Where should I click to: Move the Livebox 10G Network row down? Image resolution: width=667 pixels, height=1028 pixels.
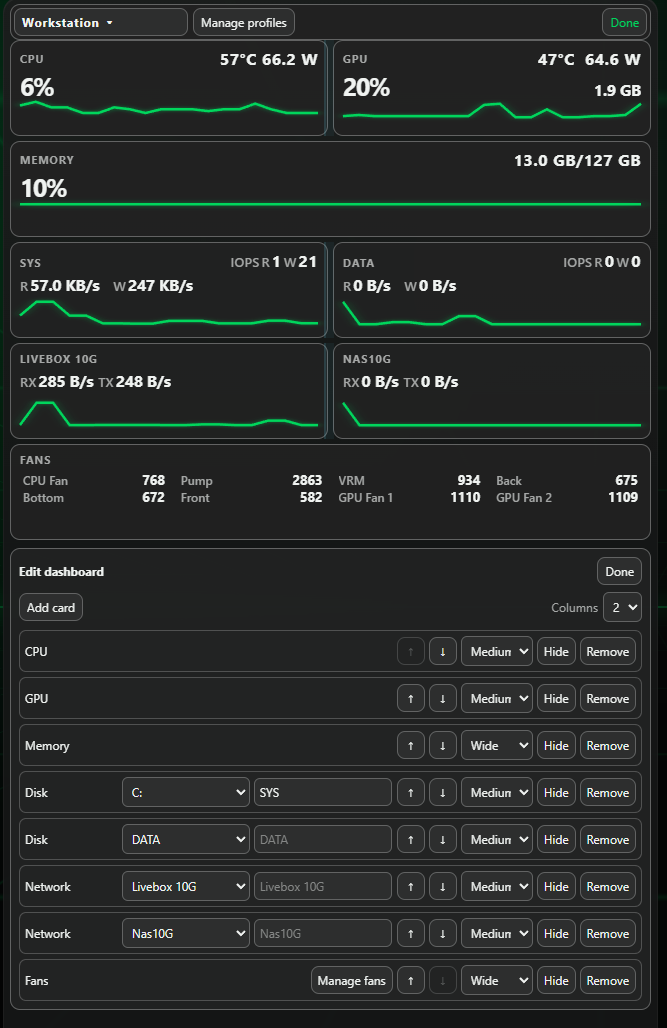[443, 886]
